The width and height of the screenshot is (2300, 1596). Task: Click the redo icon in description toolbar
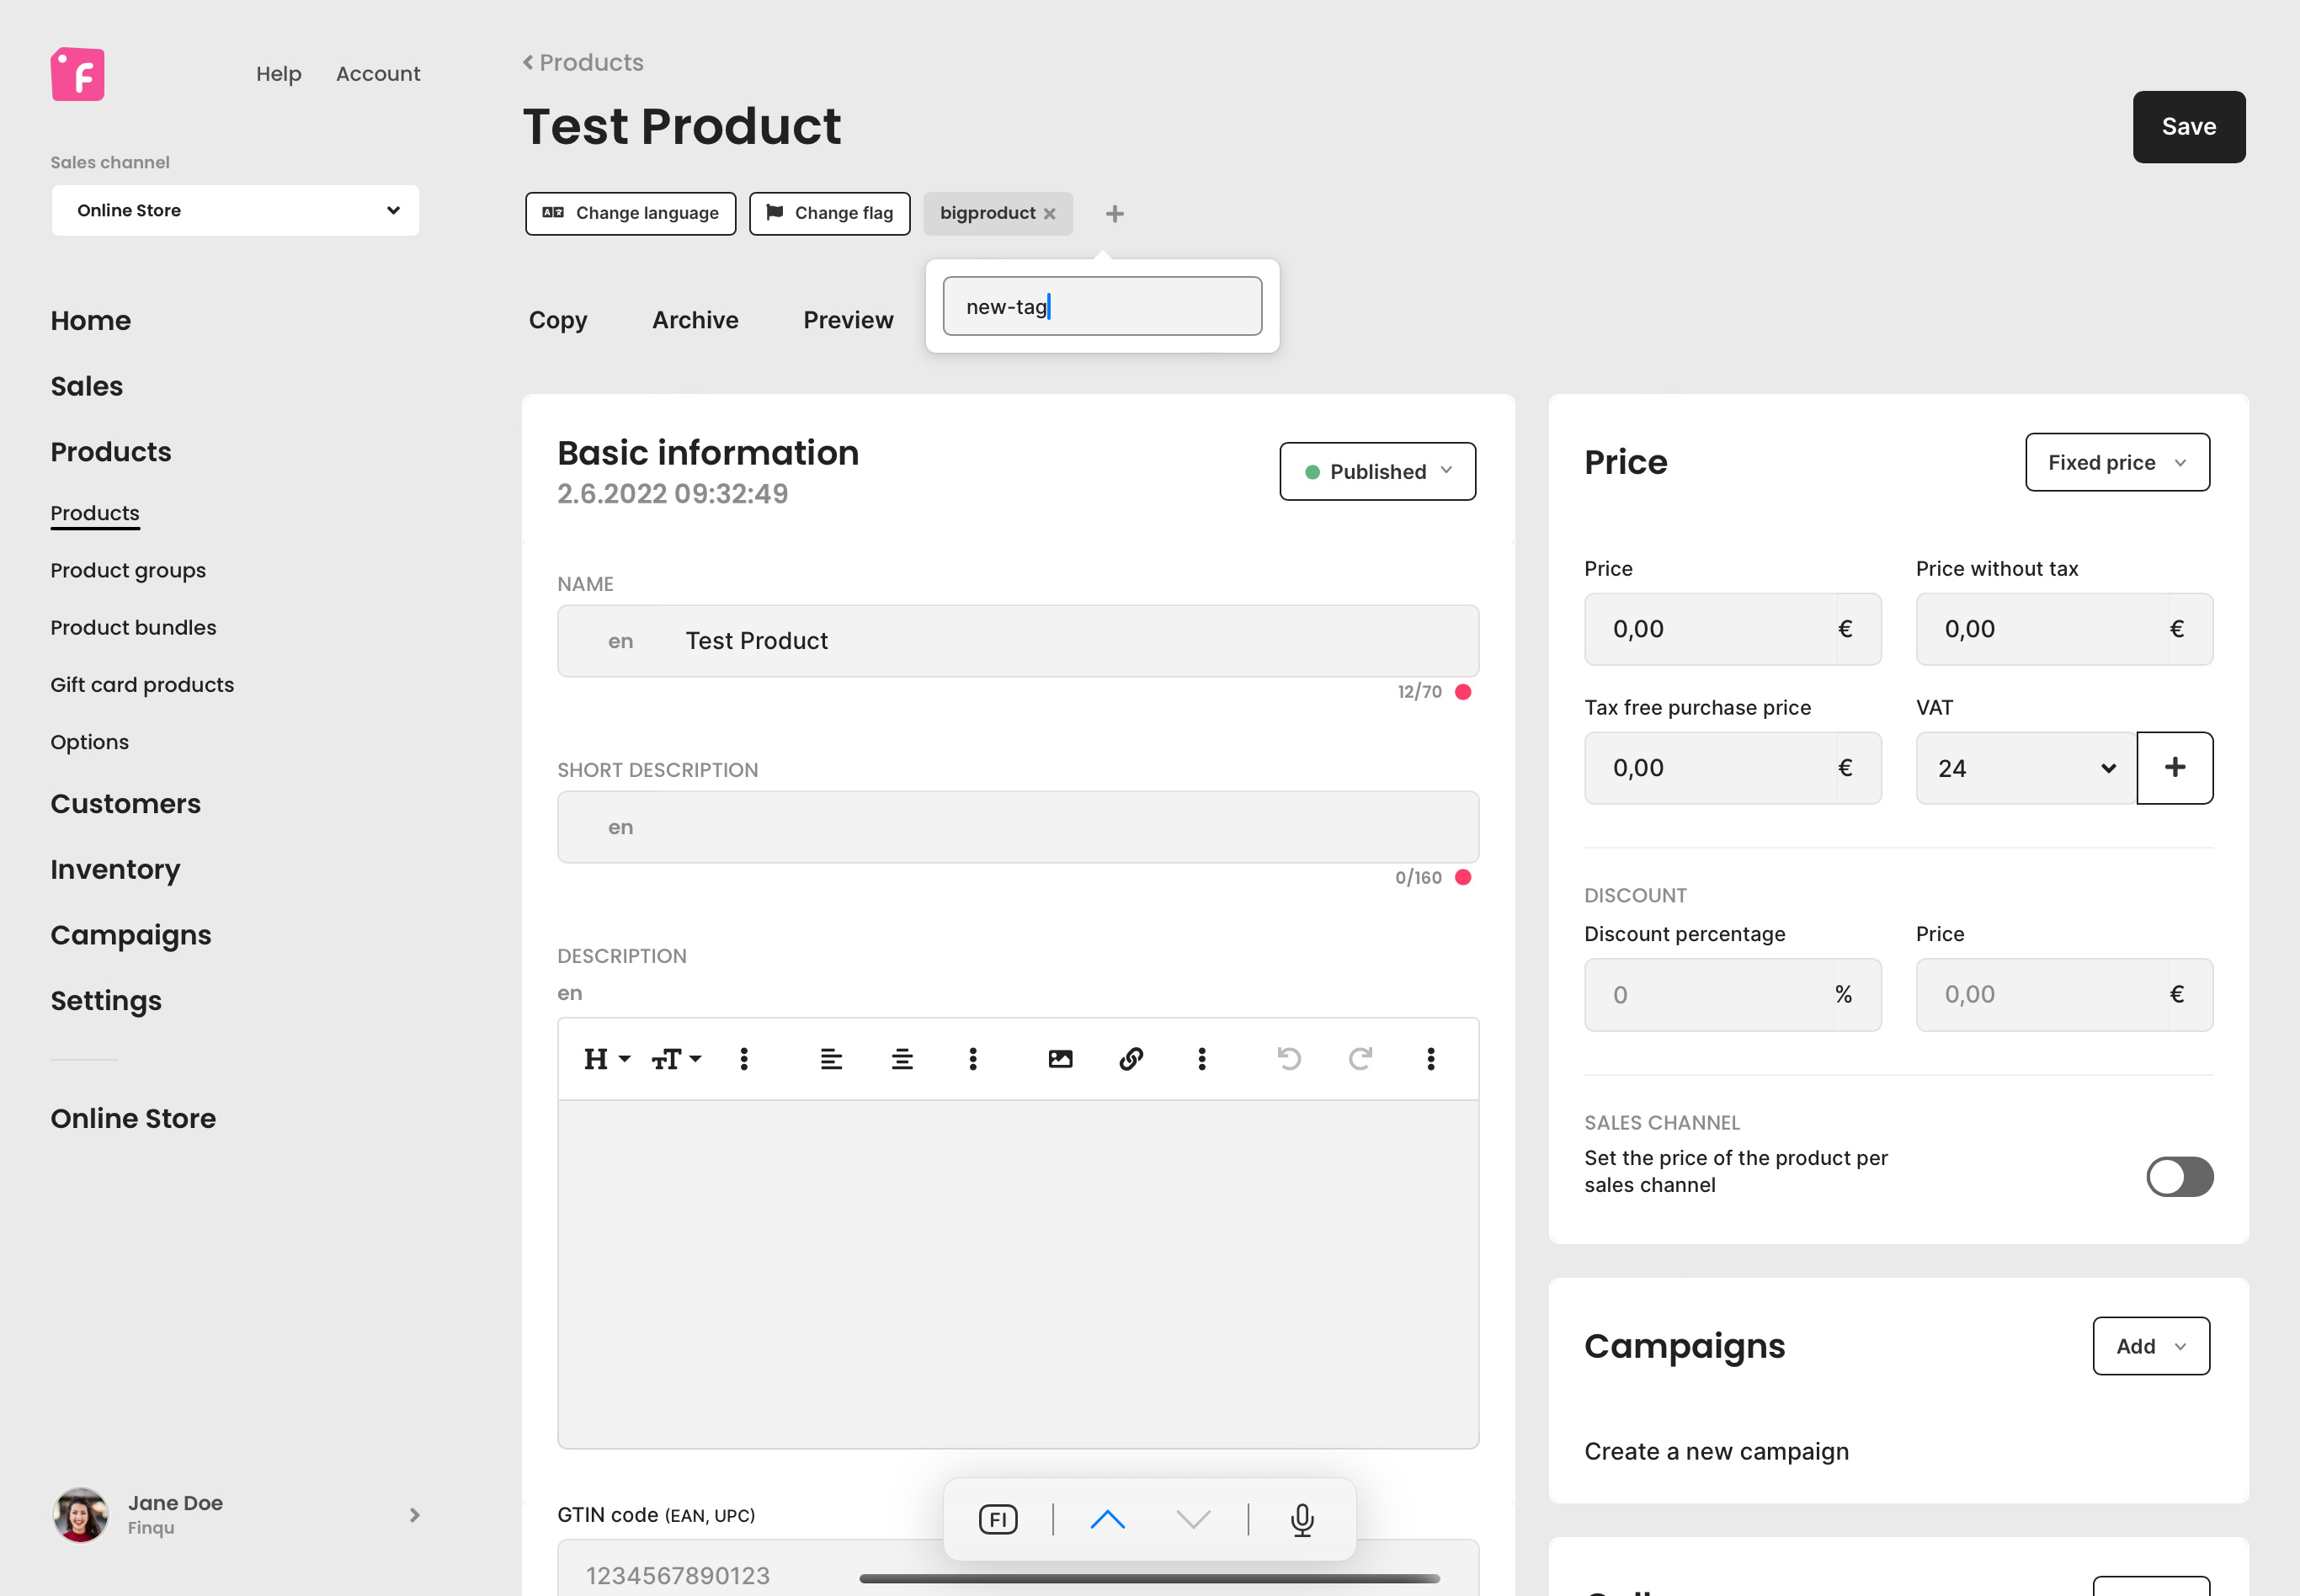[1360, 1056]
